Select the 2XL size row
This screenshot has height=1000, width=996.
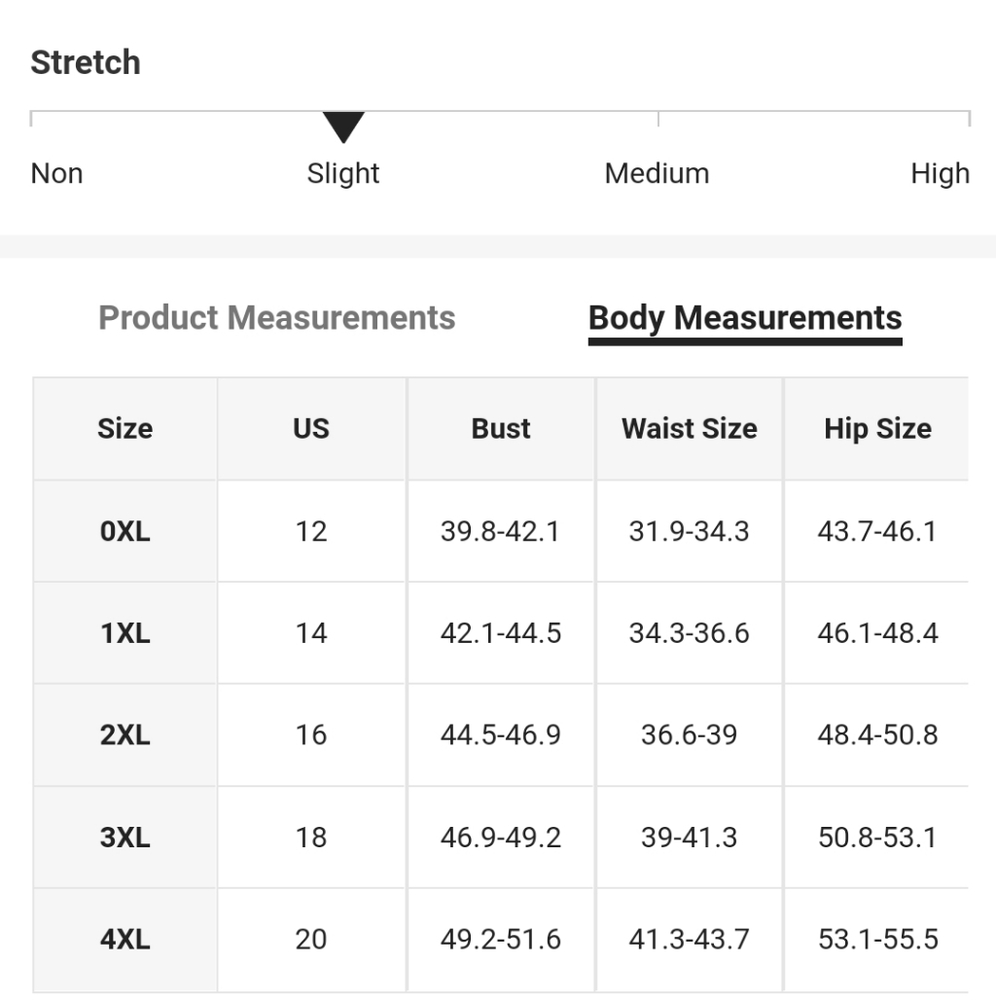(501, 735)
